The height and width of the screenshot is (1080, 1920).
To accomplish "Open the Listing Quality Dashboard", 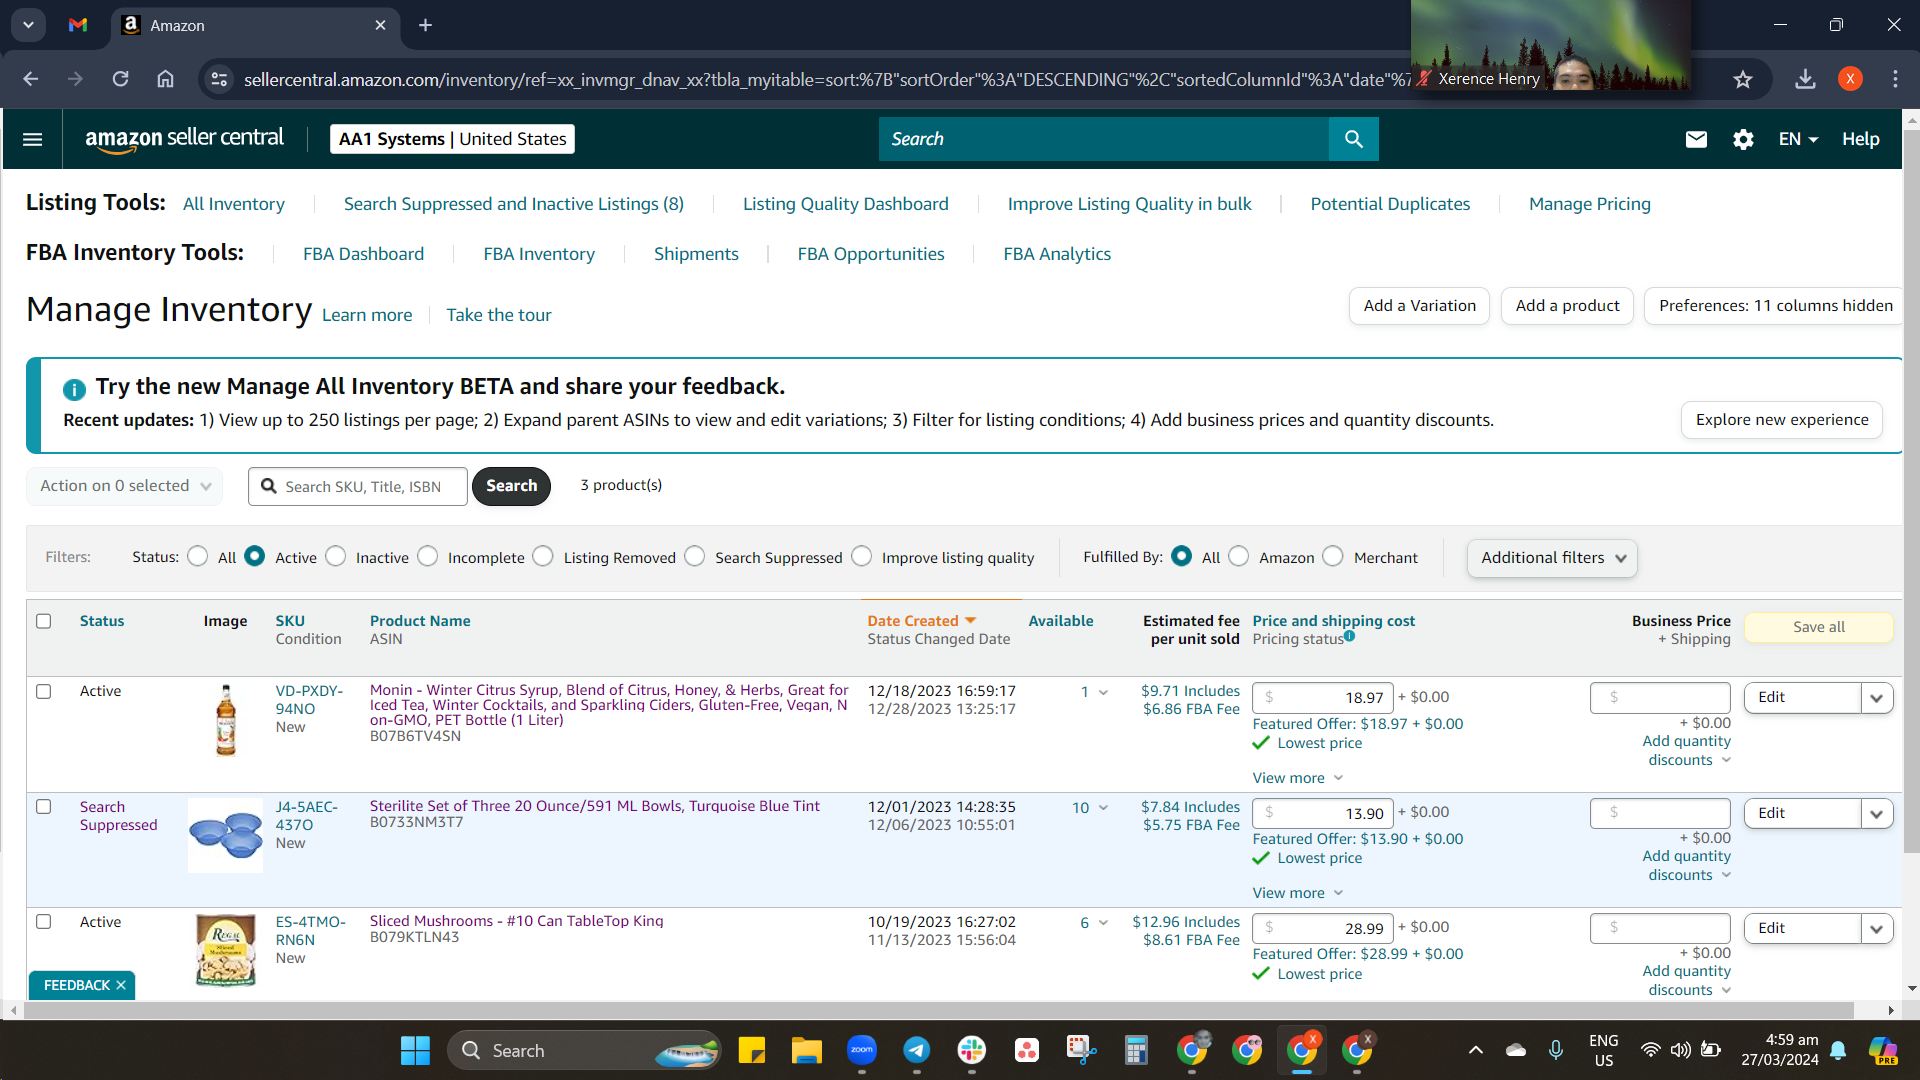I will [x=846, y=204].
